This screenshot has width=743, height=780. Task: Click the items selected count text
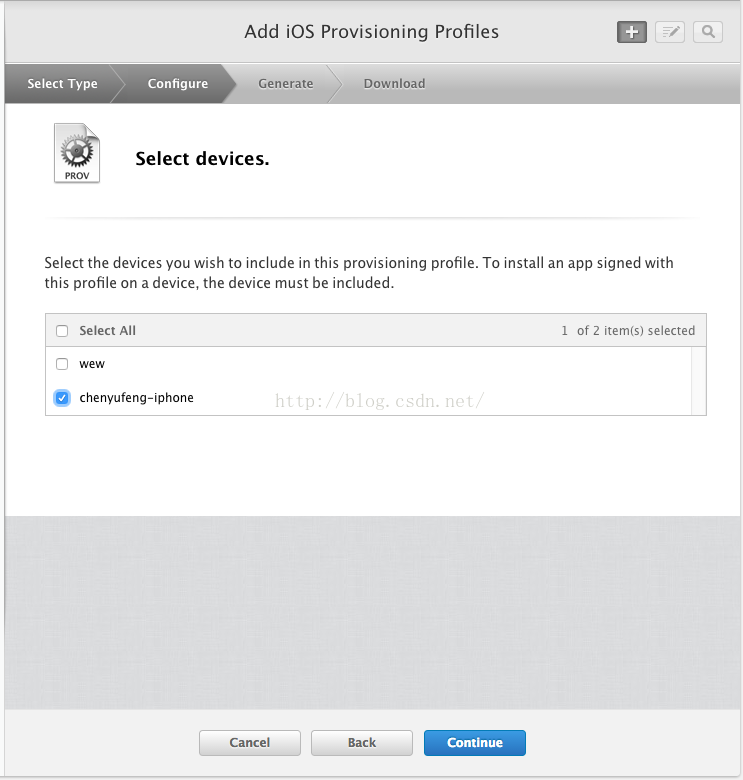[x=628, y=331]
